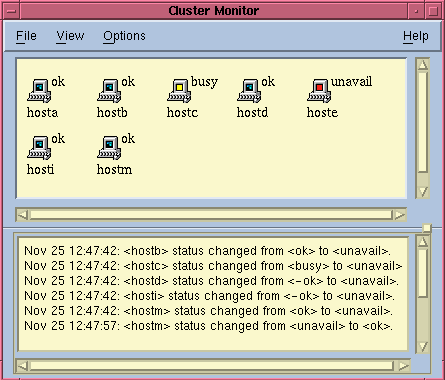Click the 'hosti' label
445x380 pixels.
[40, 170]
